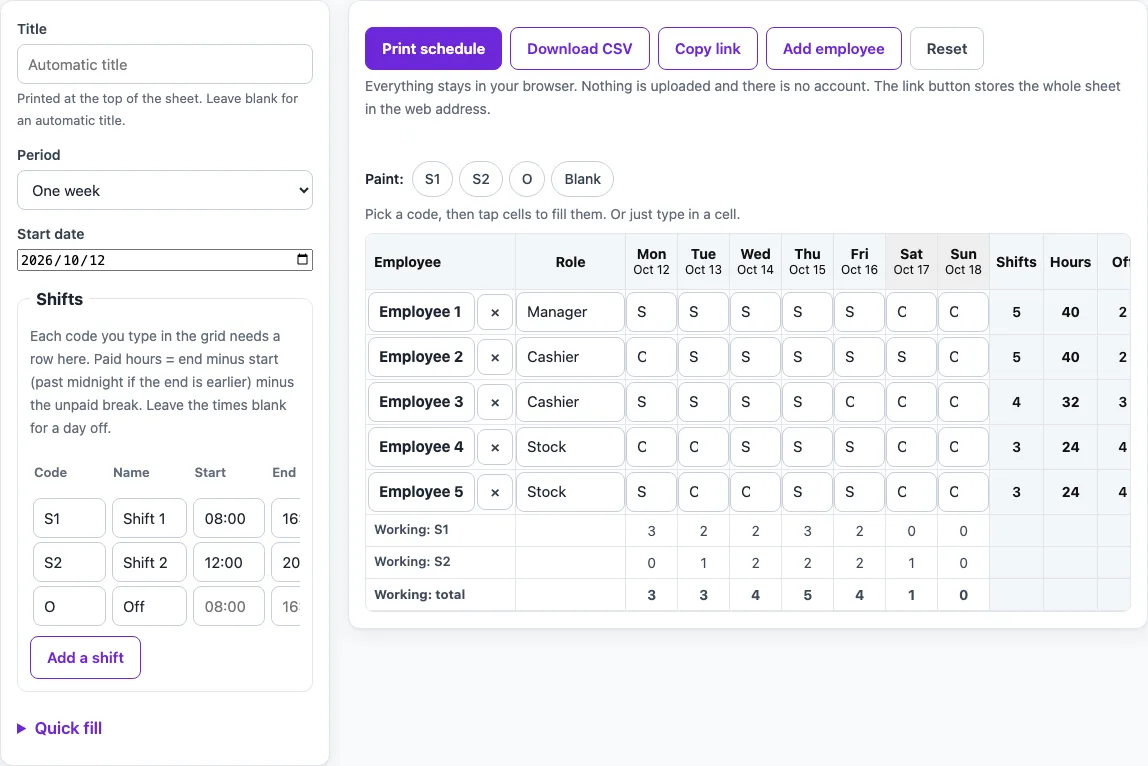Remove Employee 3 with its × button
Viewport: 1148px width, 766px height.
pos(495,402)
